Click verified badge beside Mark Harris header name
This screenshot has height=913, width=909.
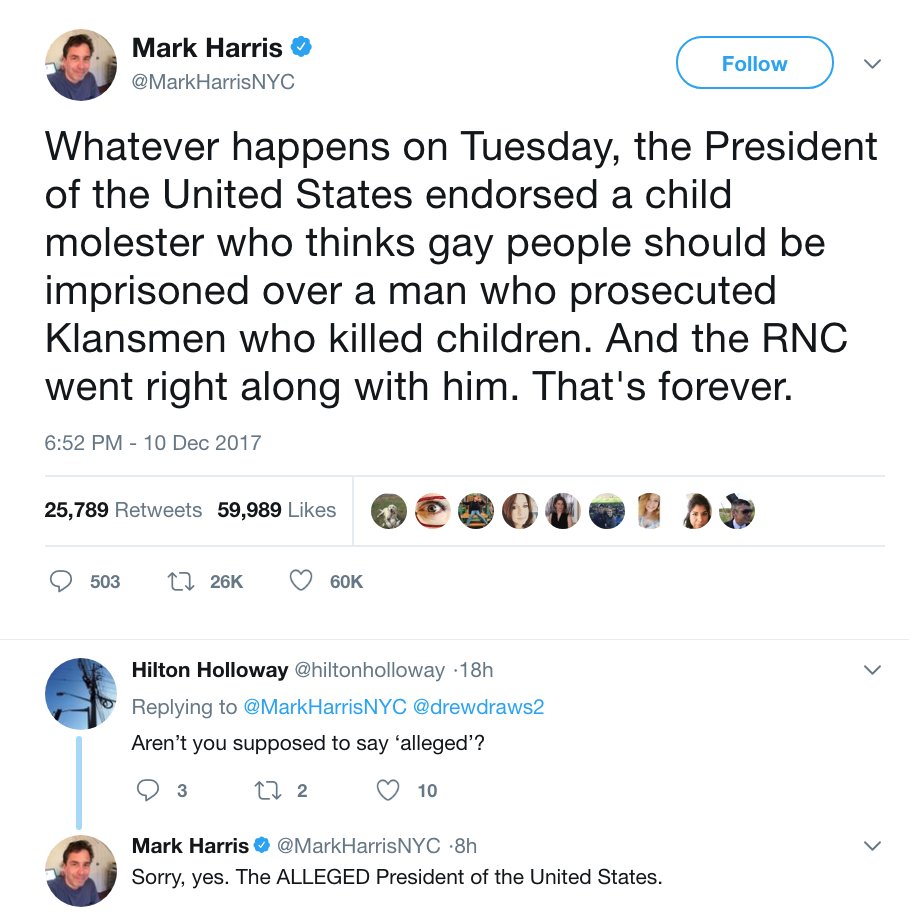click(x=302, y=46)
